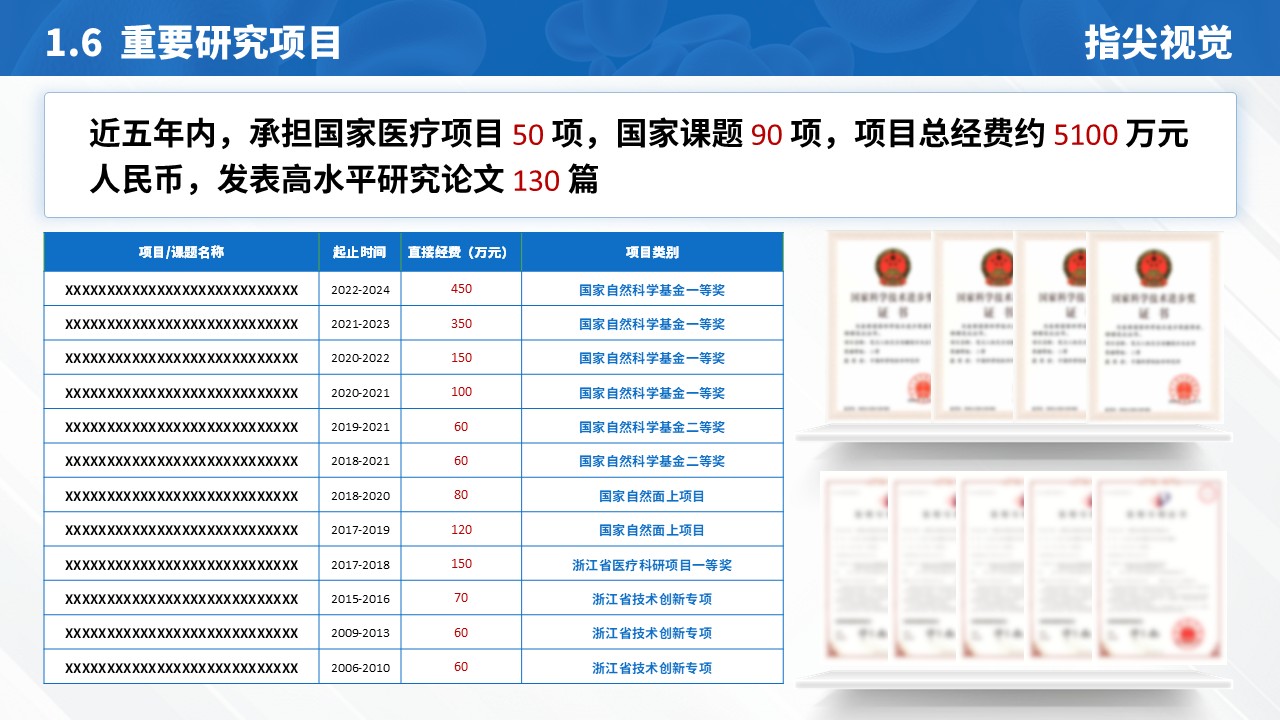Select the "项目类别" column header
This screenshot has height=720, width=1280.
652,253
